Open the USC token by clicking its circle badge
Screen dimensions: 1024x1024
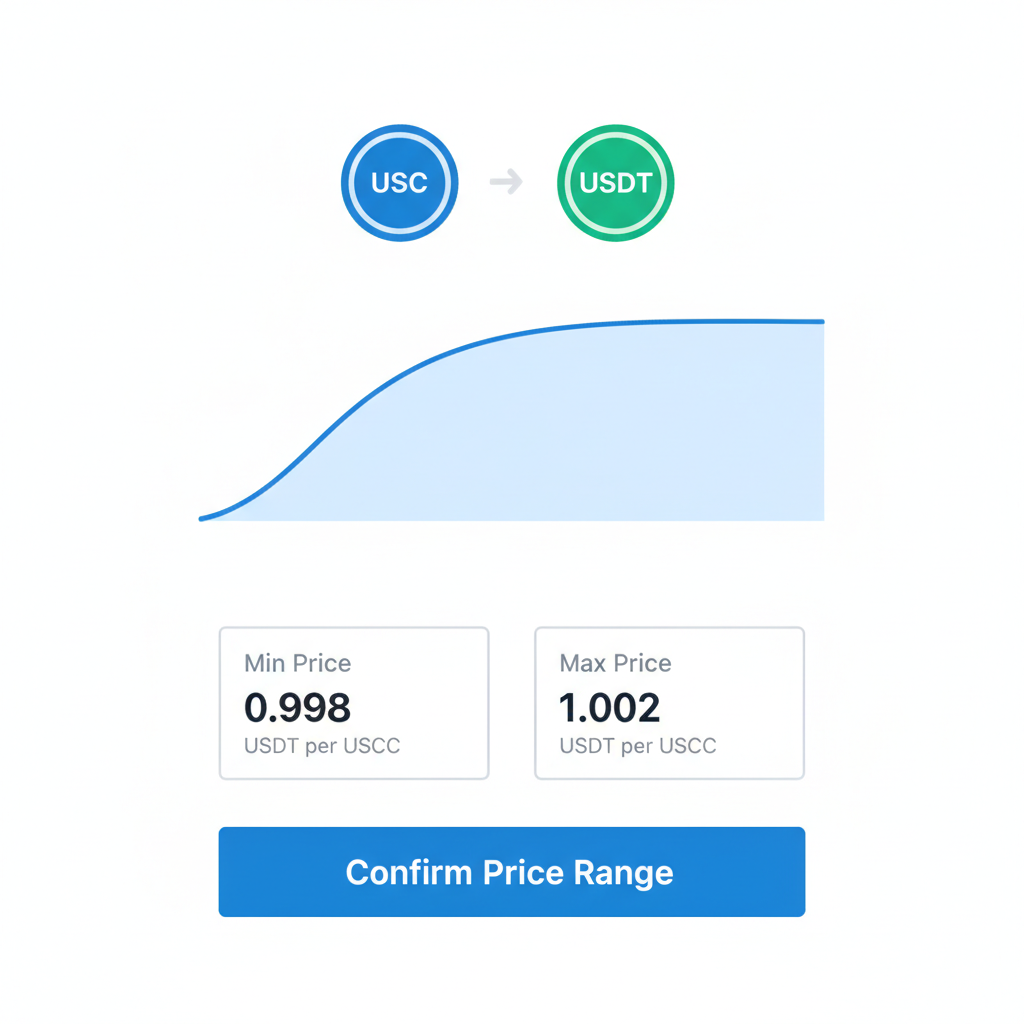[x=399, y=182]
